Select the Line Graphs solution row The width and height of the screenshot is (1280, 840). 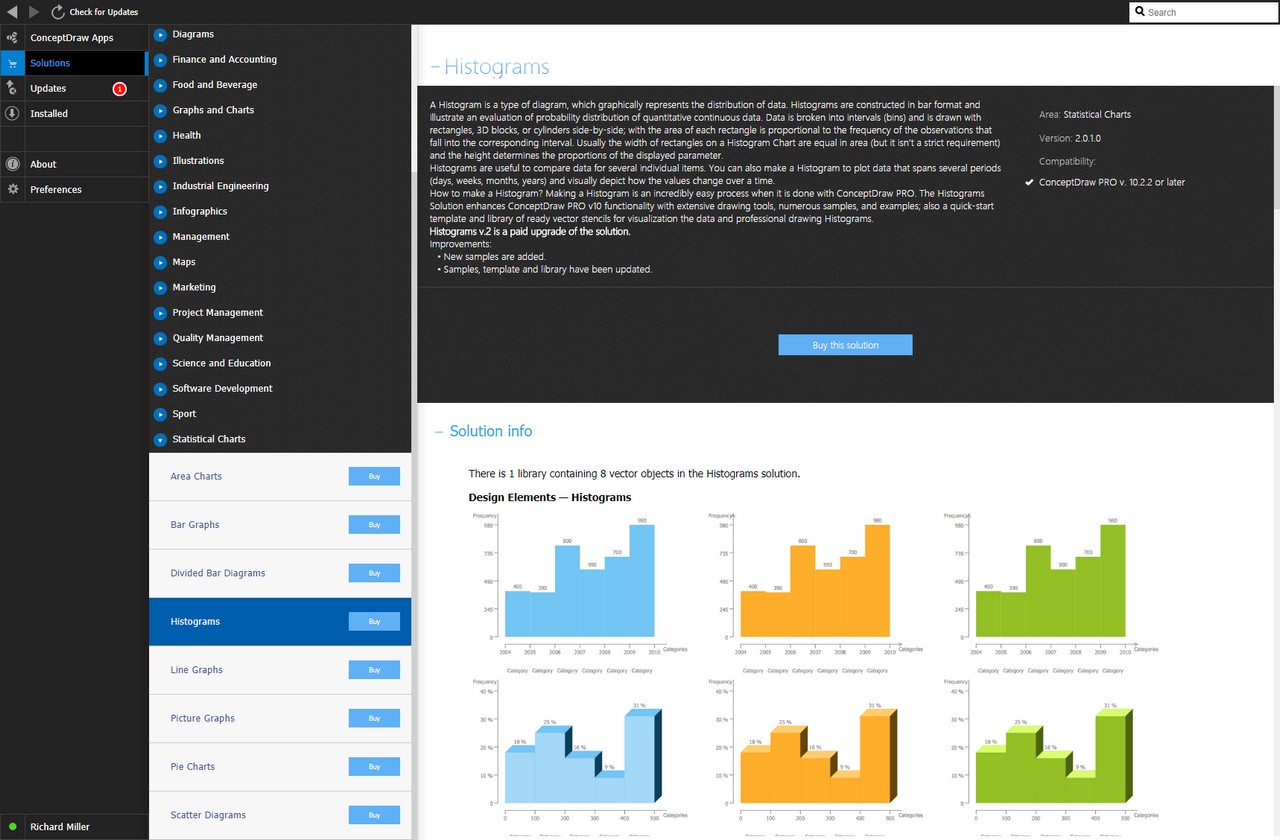(x=280, y=670)
